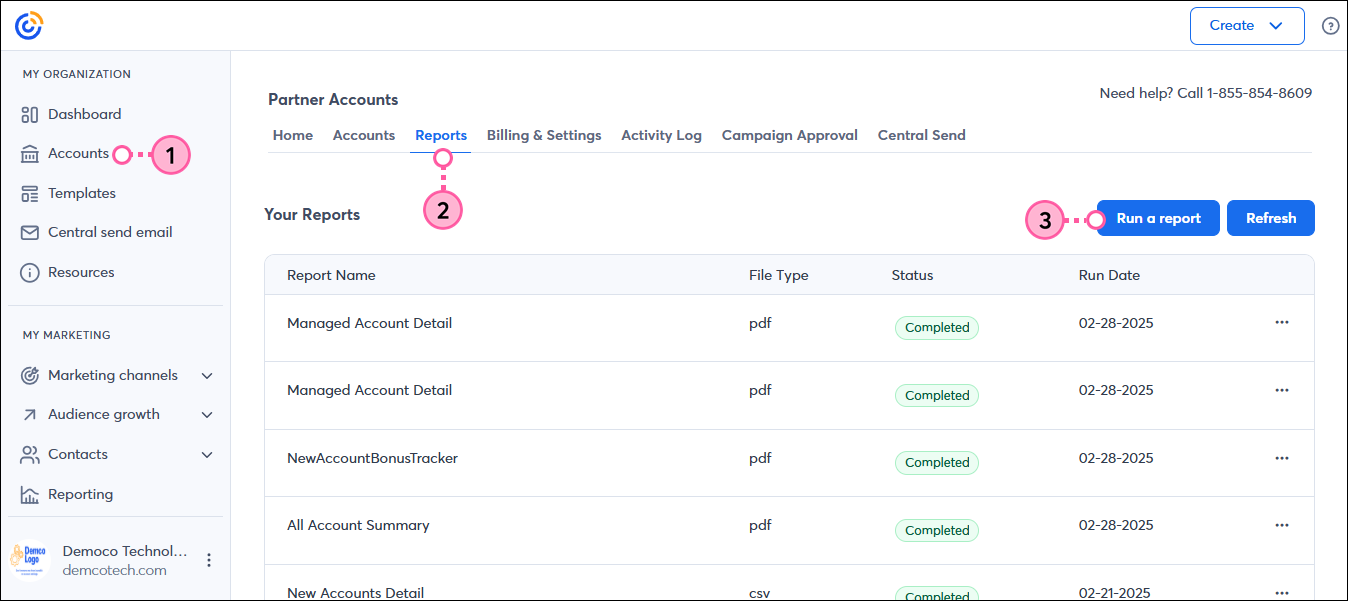Click the Run a report button

1158,218
